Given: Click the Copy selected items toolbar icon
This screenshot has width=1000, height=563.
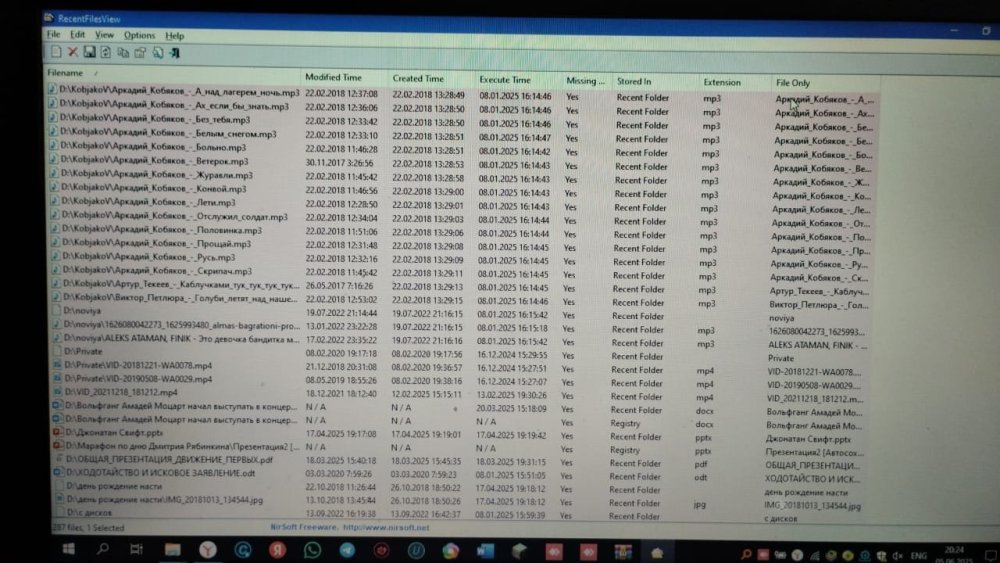Looking at the screenshot, I should point(122,53).
